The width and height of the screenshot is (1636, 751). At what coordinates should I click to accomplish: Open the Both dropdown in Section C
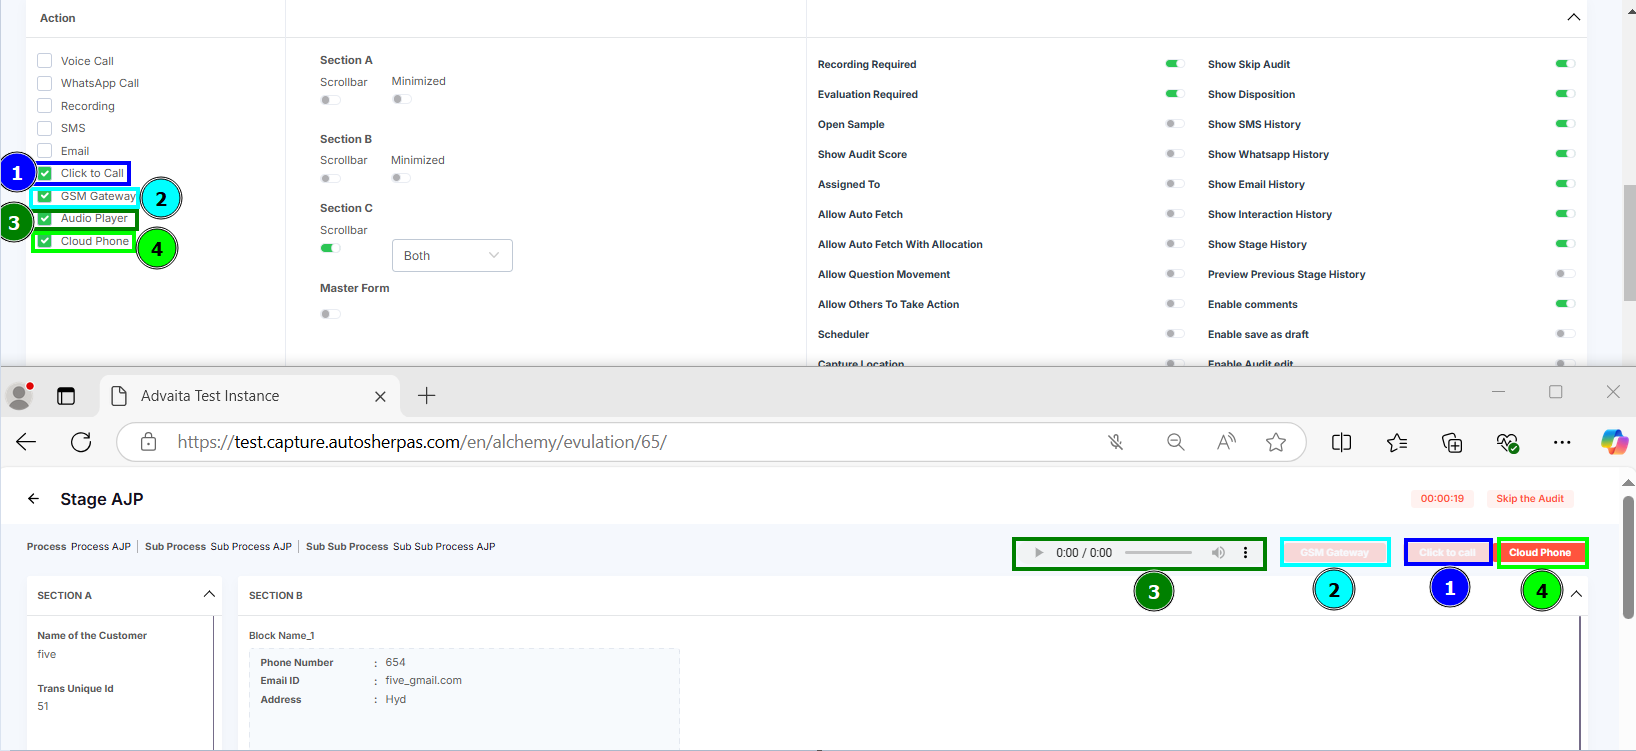[x=452, y=255]
